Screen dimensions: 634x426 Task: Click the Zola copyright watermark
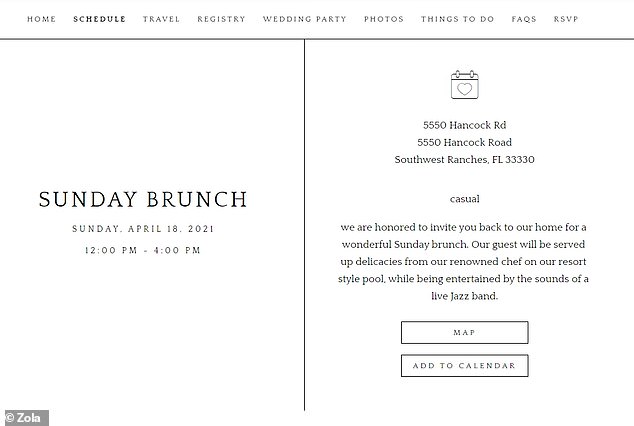tap(24, 418)
